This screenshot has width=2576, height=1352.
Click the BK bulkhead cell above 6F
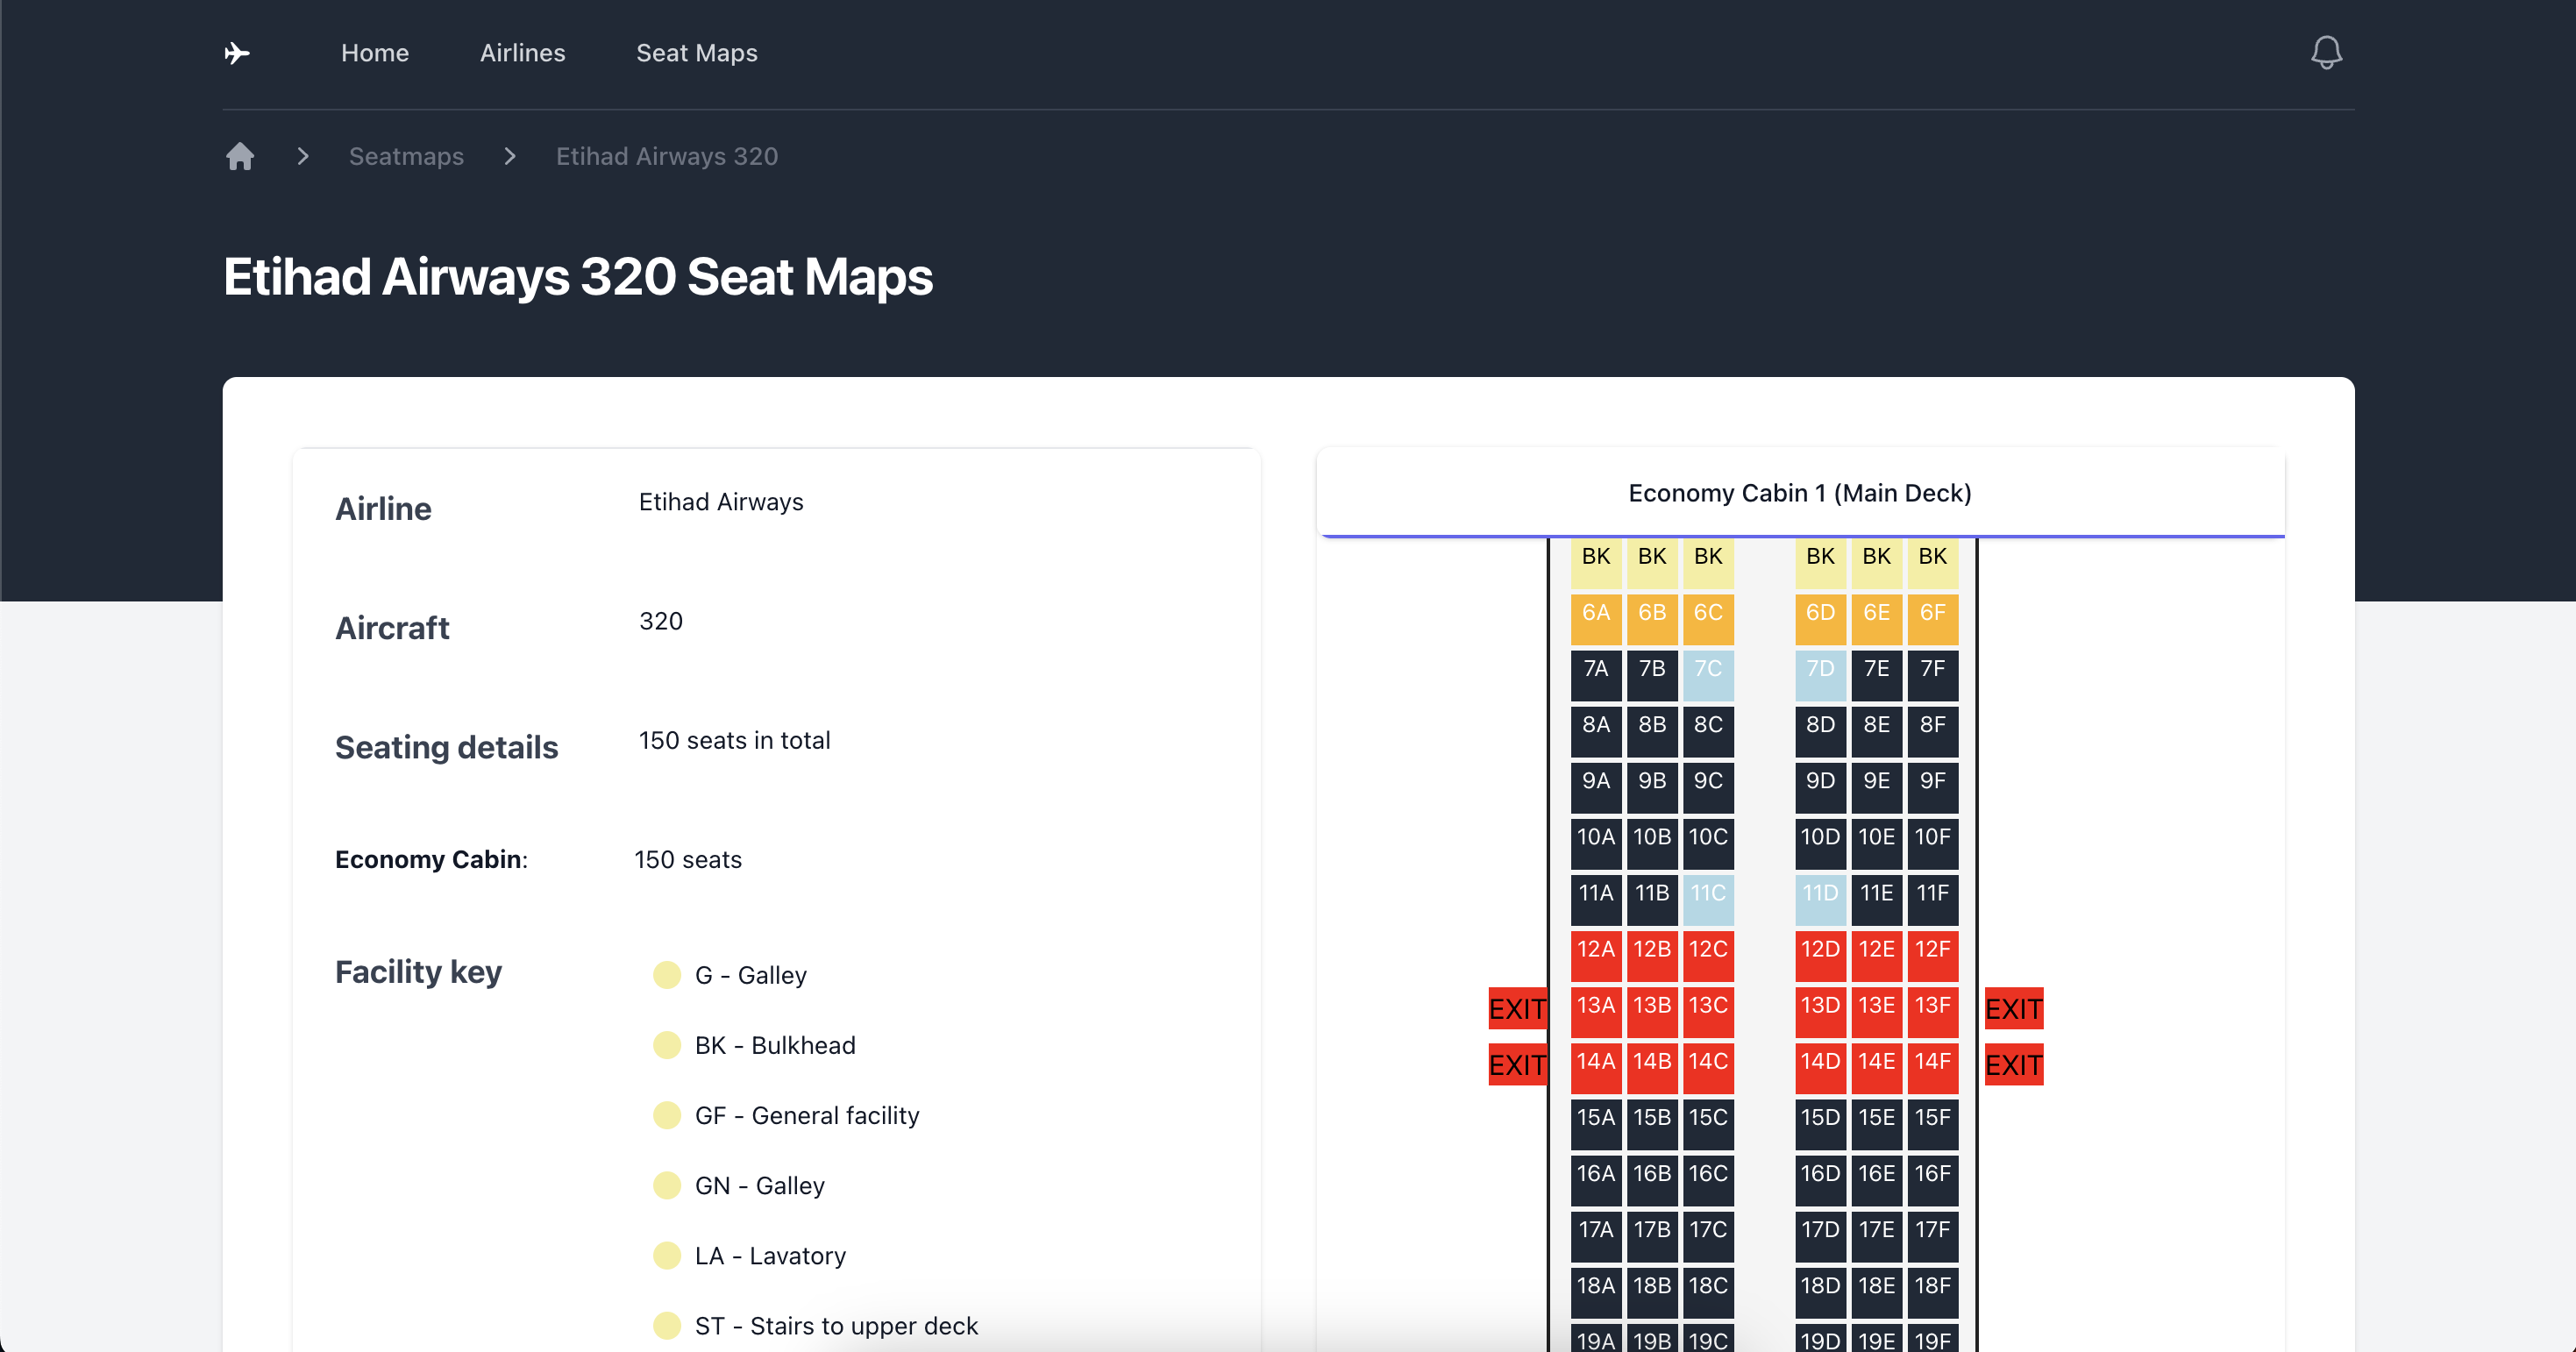1932,563
